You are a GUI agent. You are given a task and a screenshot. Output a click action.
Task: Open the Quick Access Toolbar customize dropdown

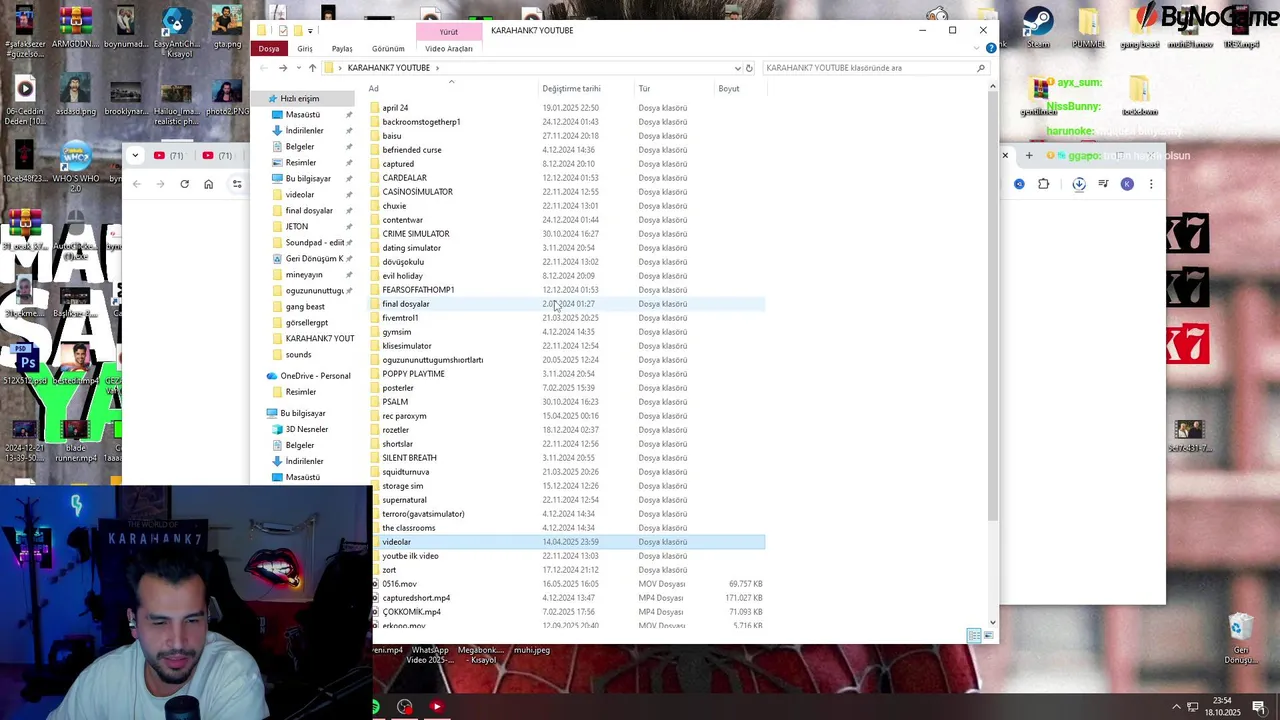(310, 31)
